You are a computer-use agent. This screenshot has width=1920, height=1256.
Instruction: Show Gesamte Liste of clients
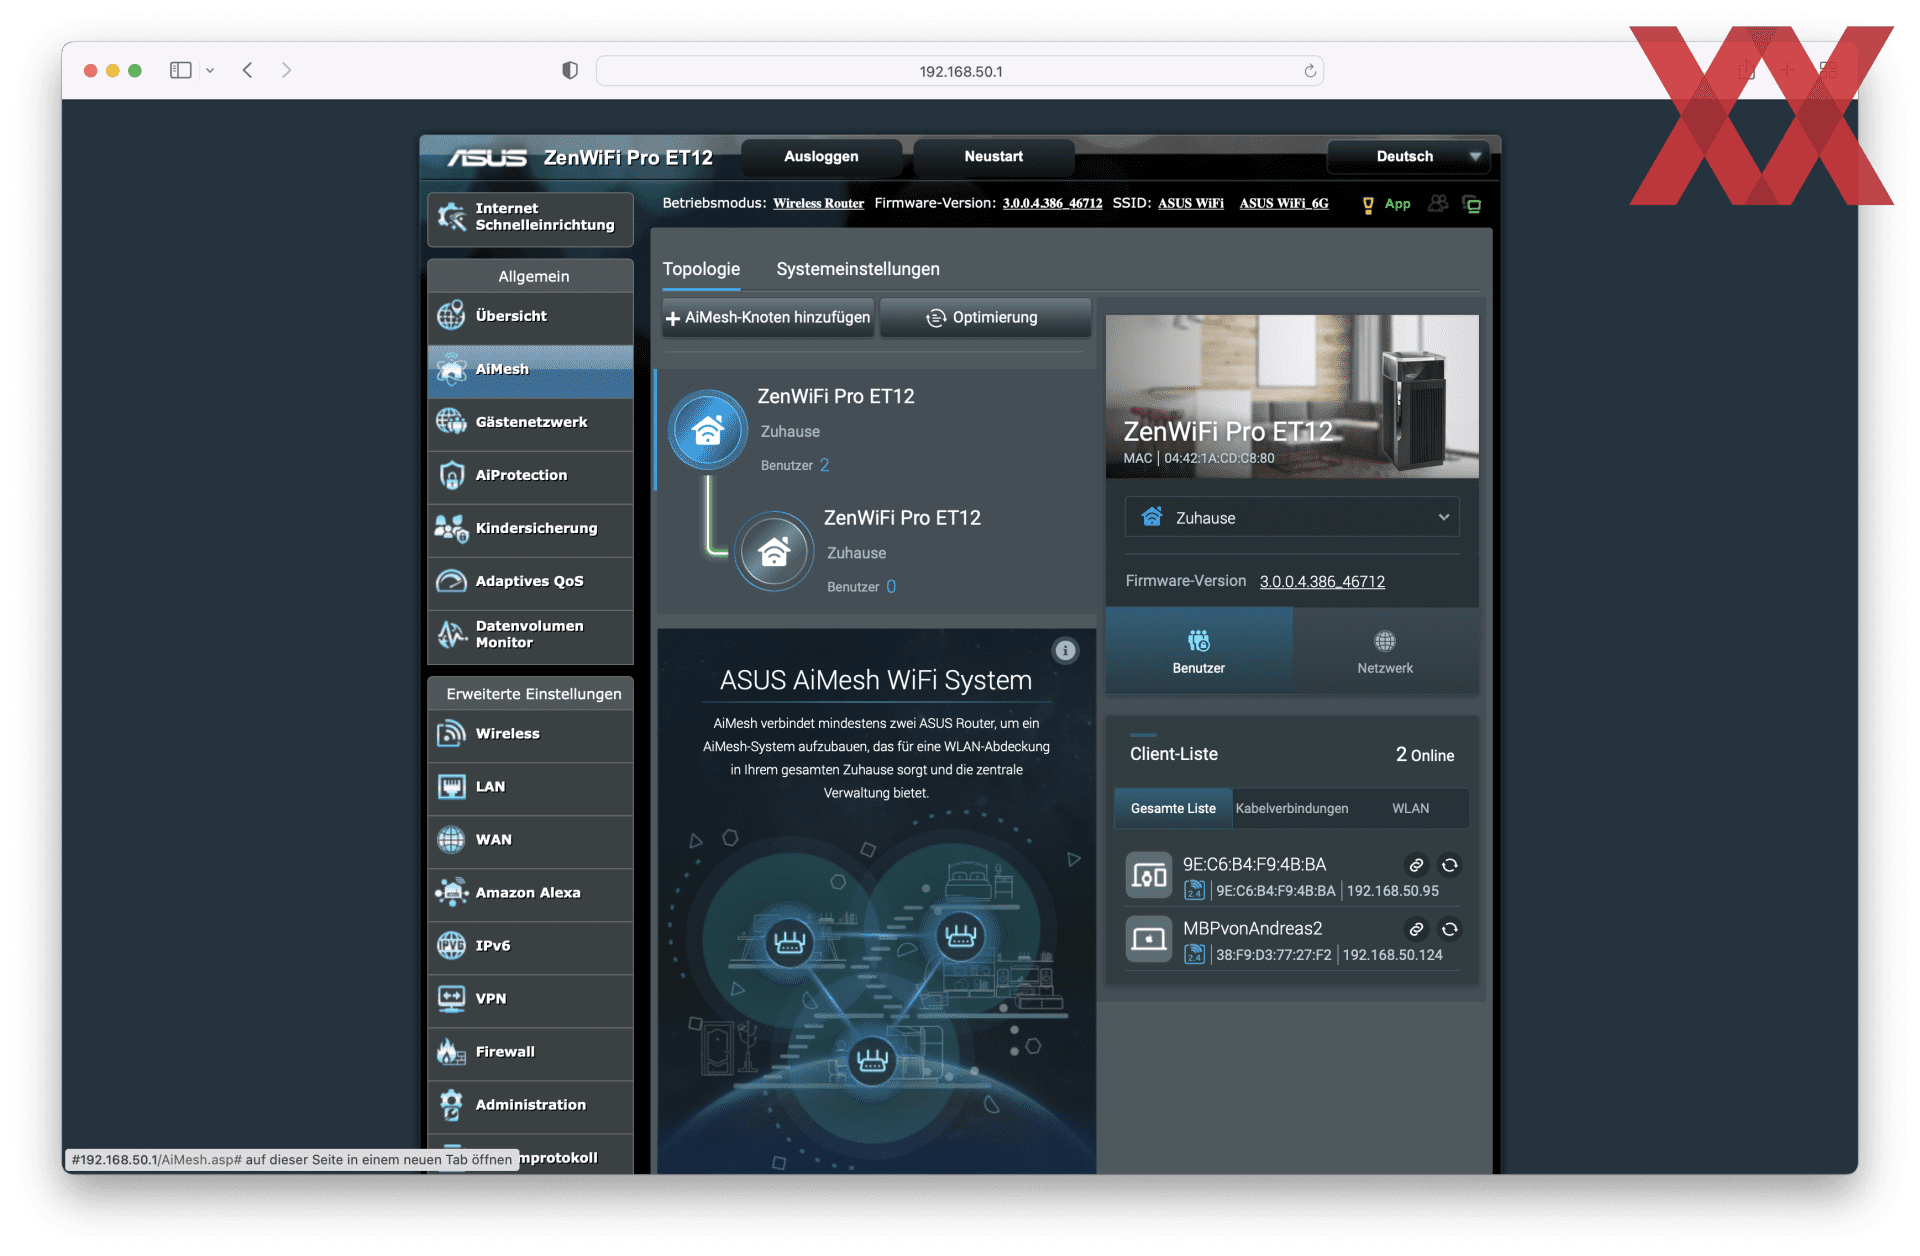click(x=1173, y=809)
